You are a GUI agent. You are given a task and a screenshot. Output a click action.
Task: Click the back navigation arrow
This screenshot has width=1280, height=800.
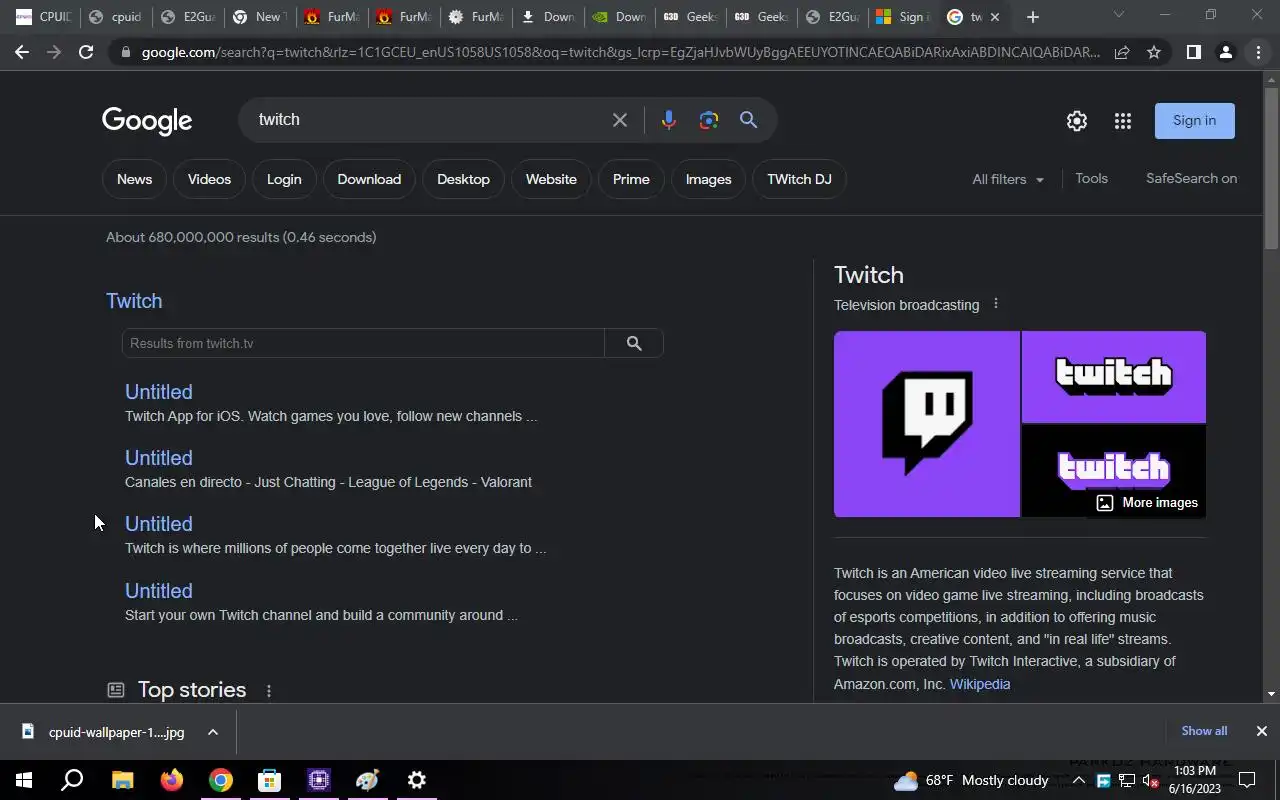point(22,52)
